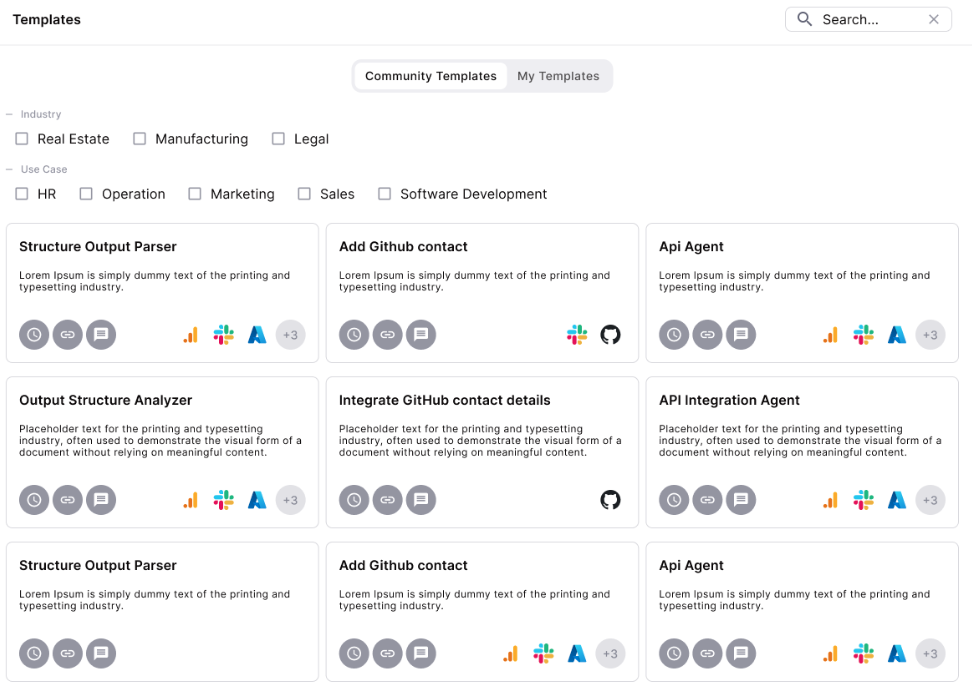Select the link icon on Add Github contact card
This screenshot has height=684, width=972.
tap(388, 335)
